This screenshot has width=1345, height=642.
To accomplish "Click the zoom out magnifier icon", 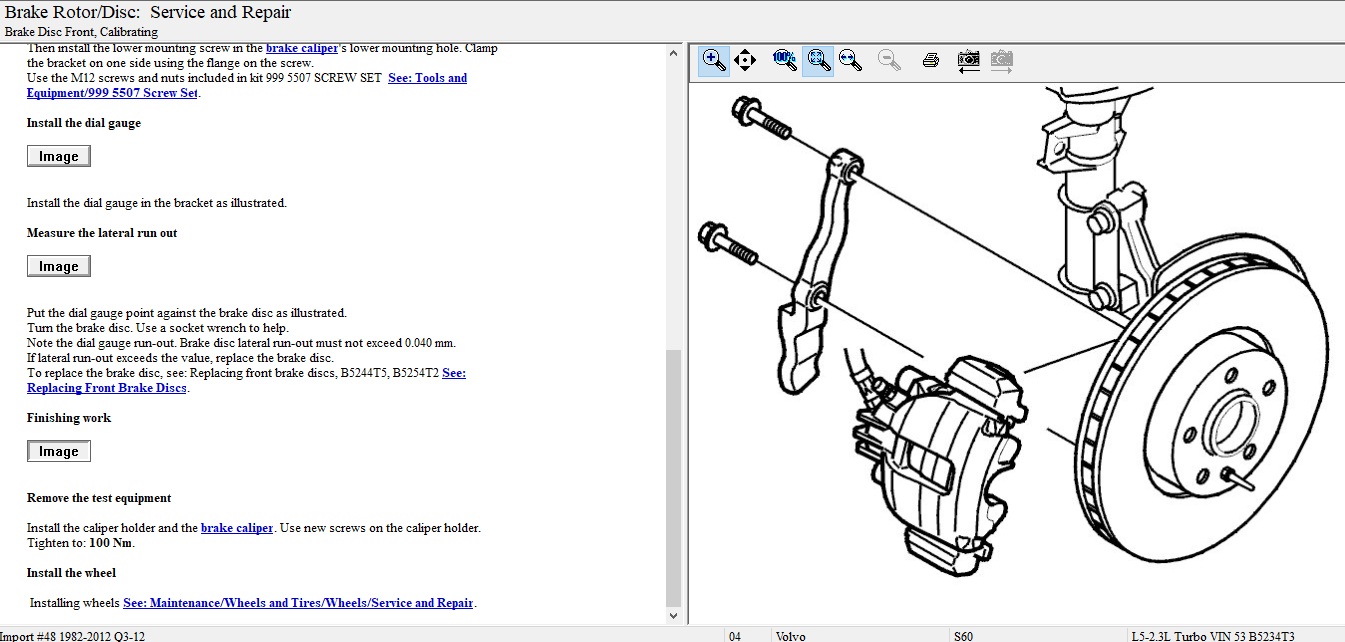I will coord(889,60).
